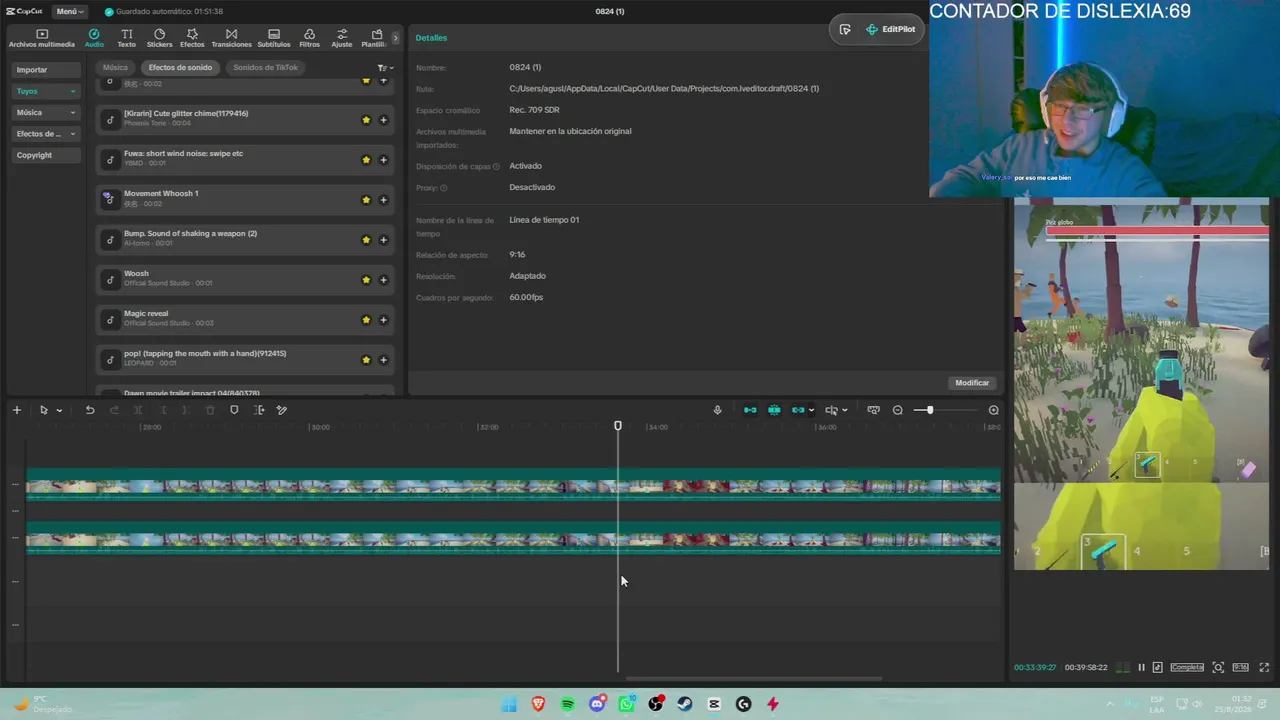Toggle favorite star on pop! sound
This screenshot has height=720, width=1280.
tap(366, 360)
